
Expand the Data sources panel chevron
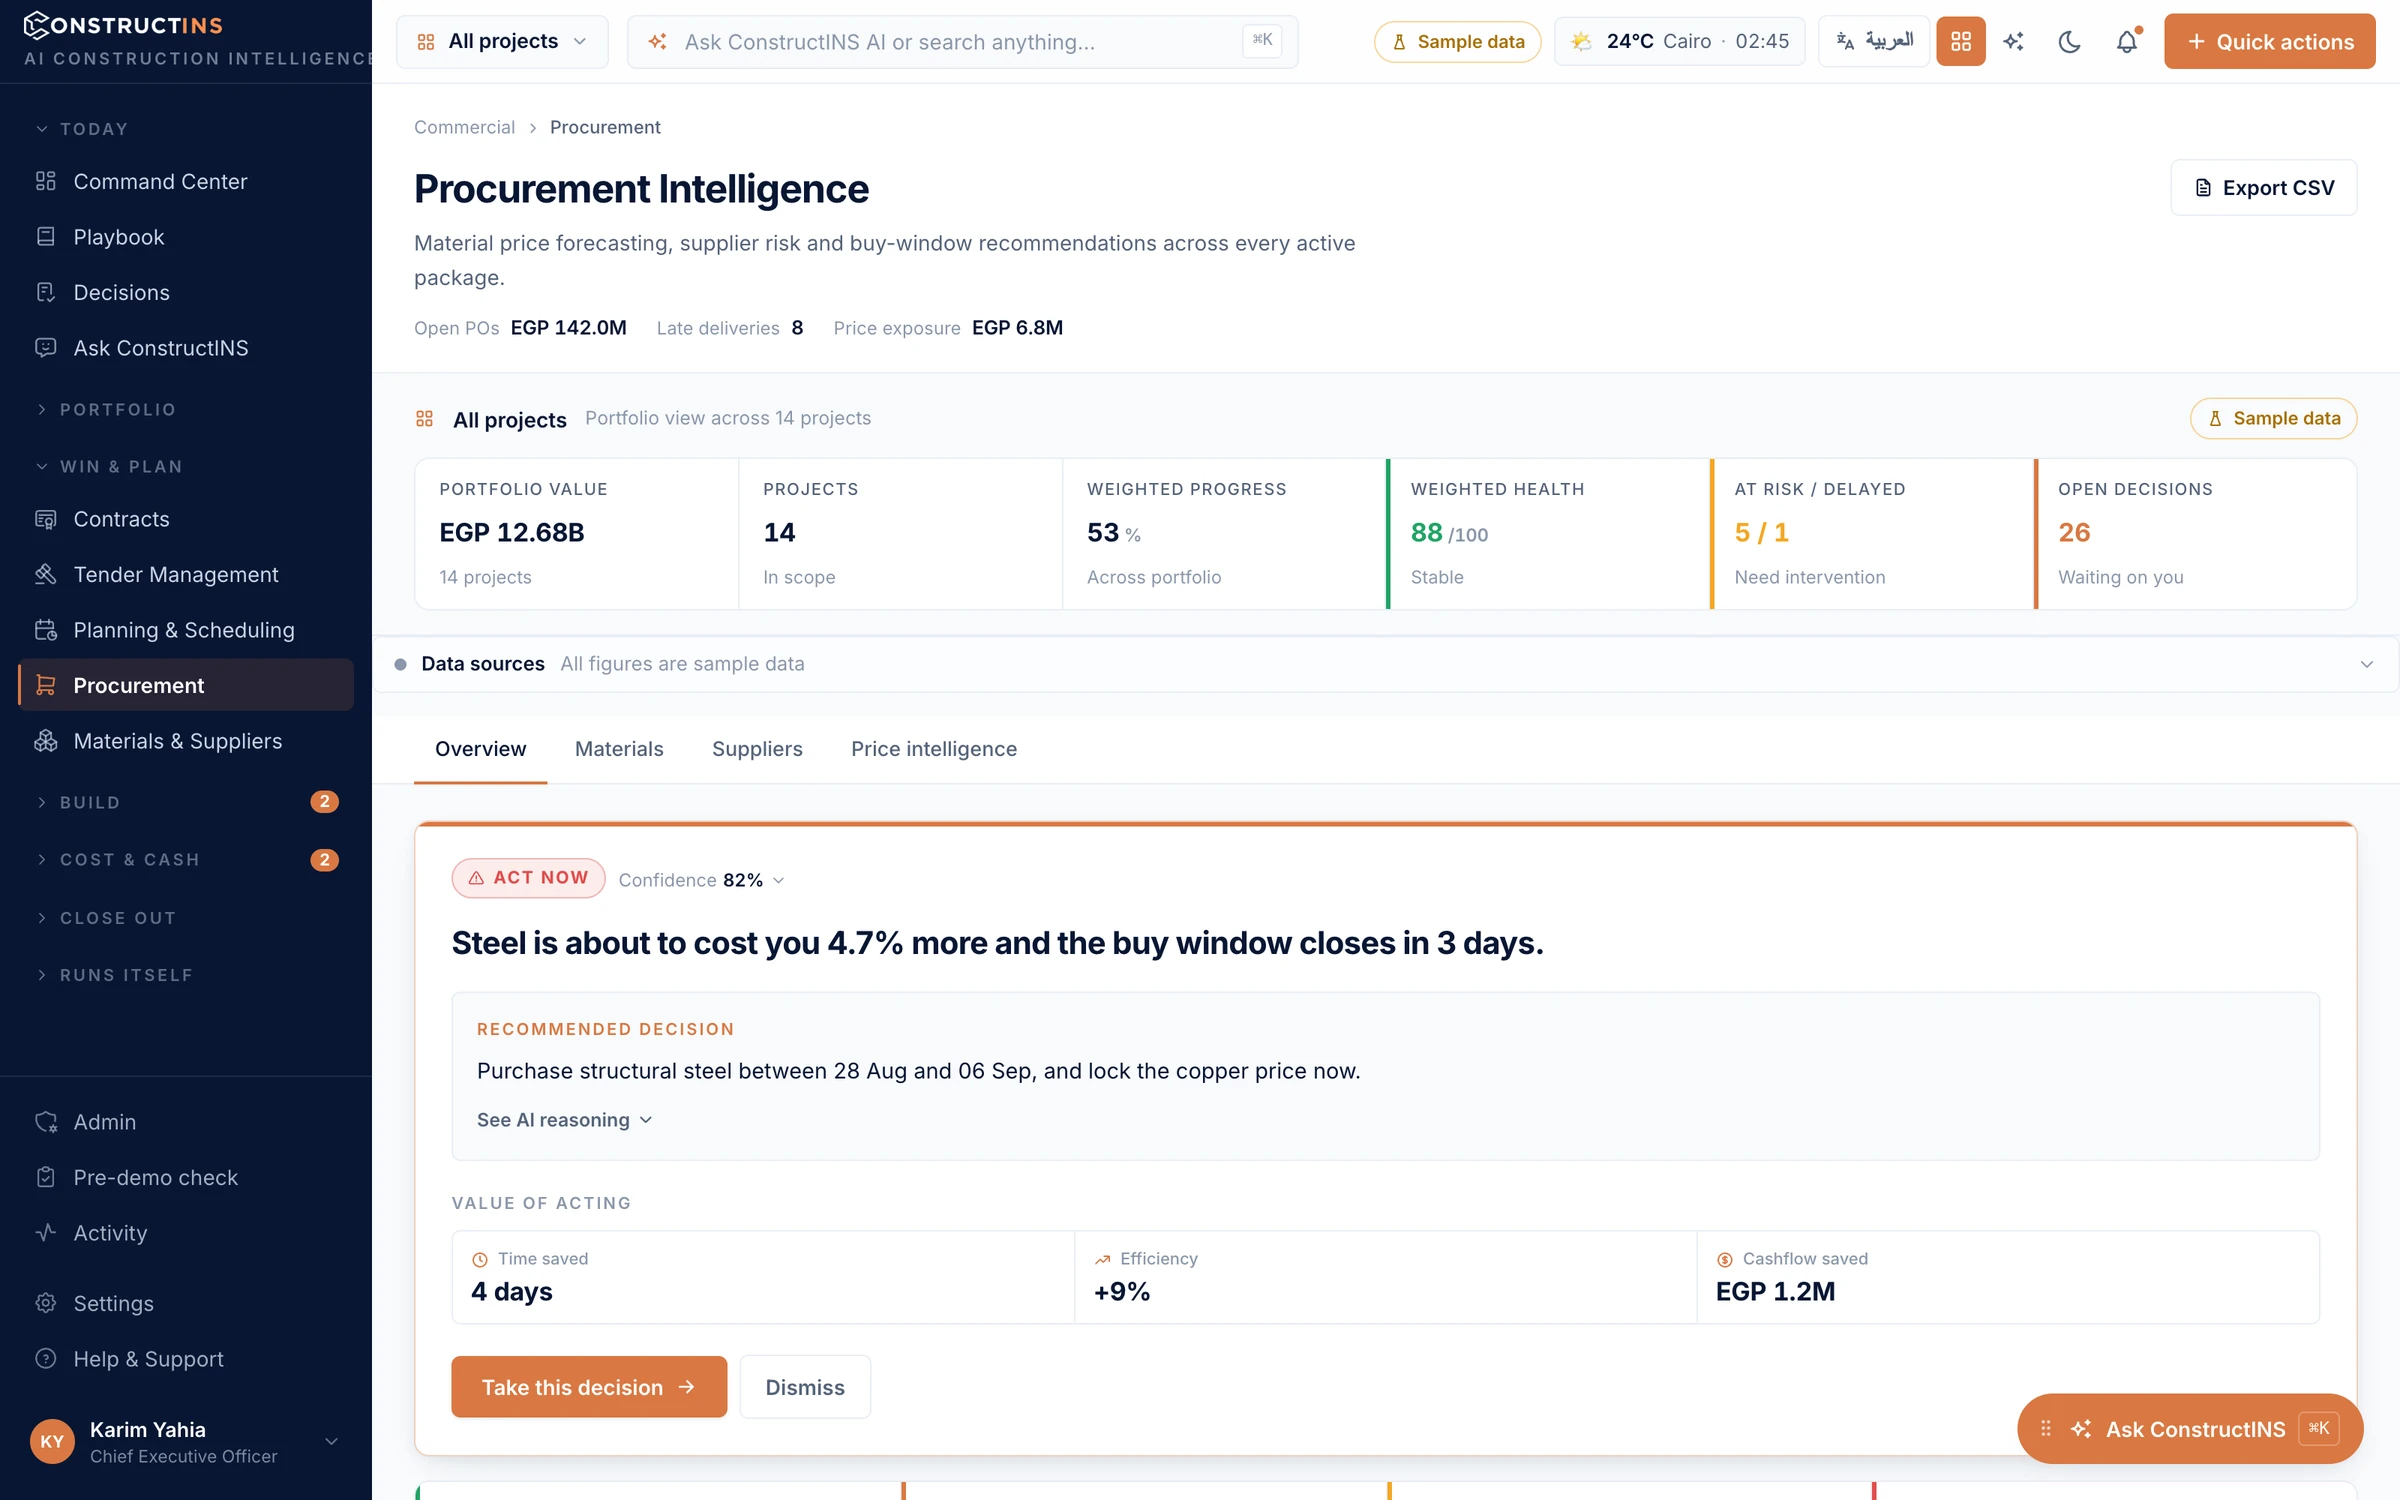click(2366, 664)
